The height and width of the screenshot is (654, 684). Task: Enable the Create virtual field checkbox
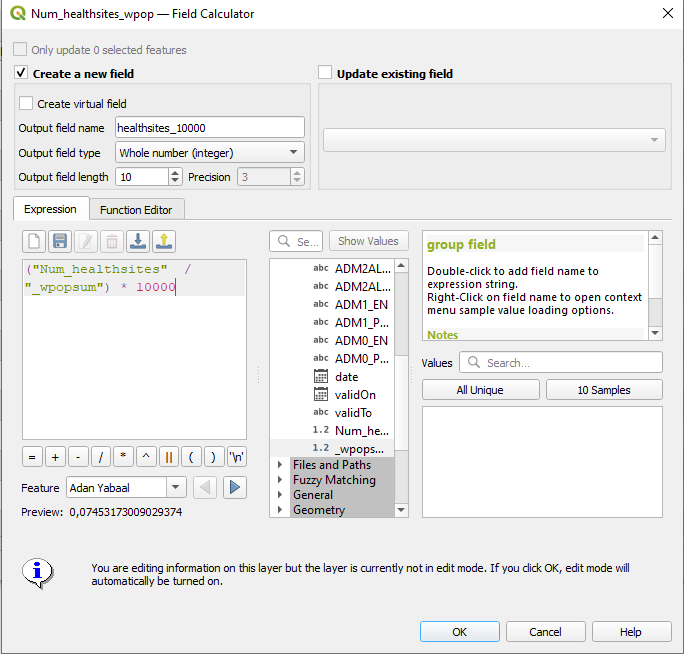pyautogui.click(x=26, y=103)
